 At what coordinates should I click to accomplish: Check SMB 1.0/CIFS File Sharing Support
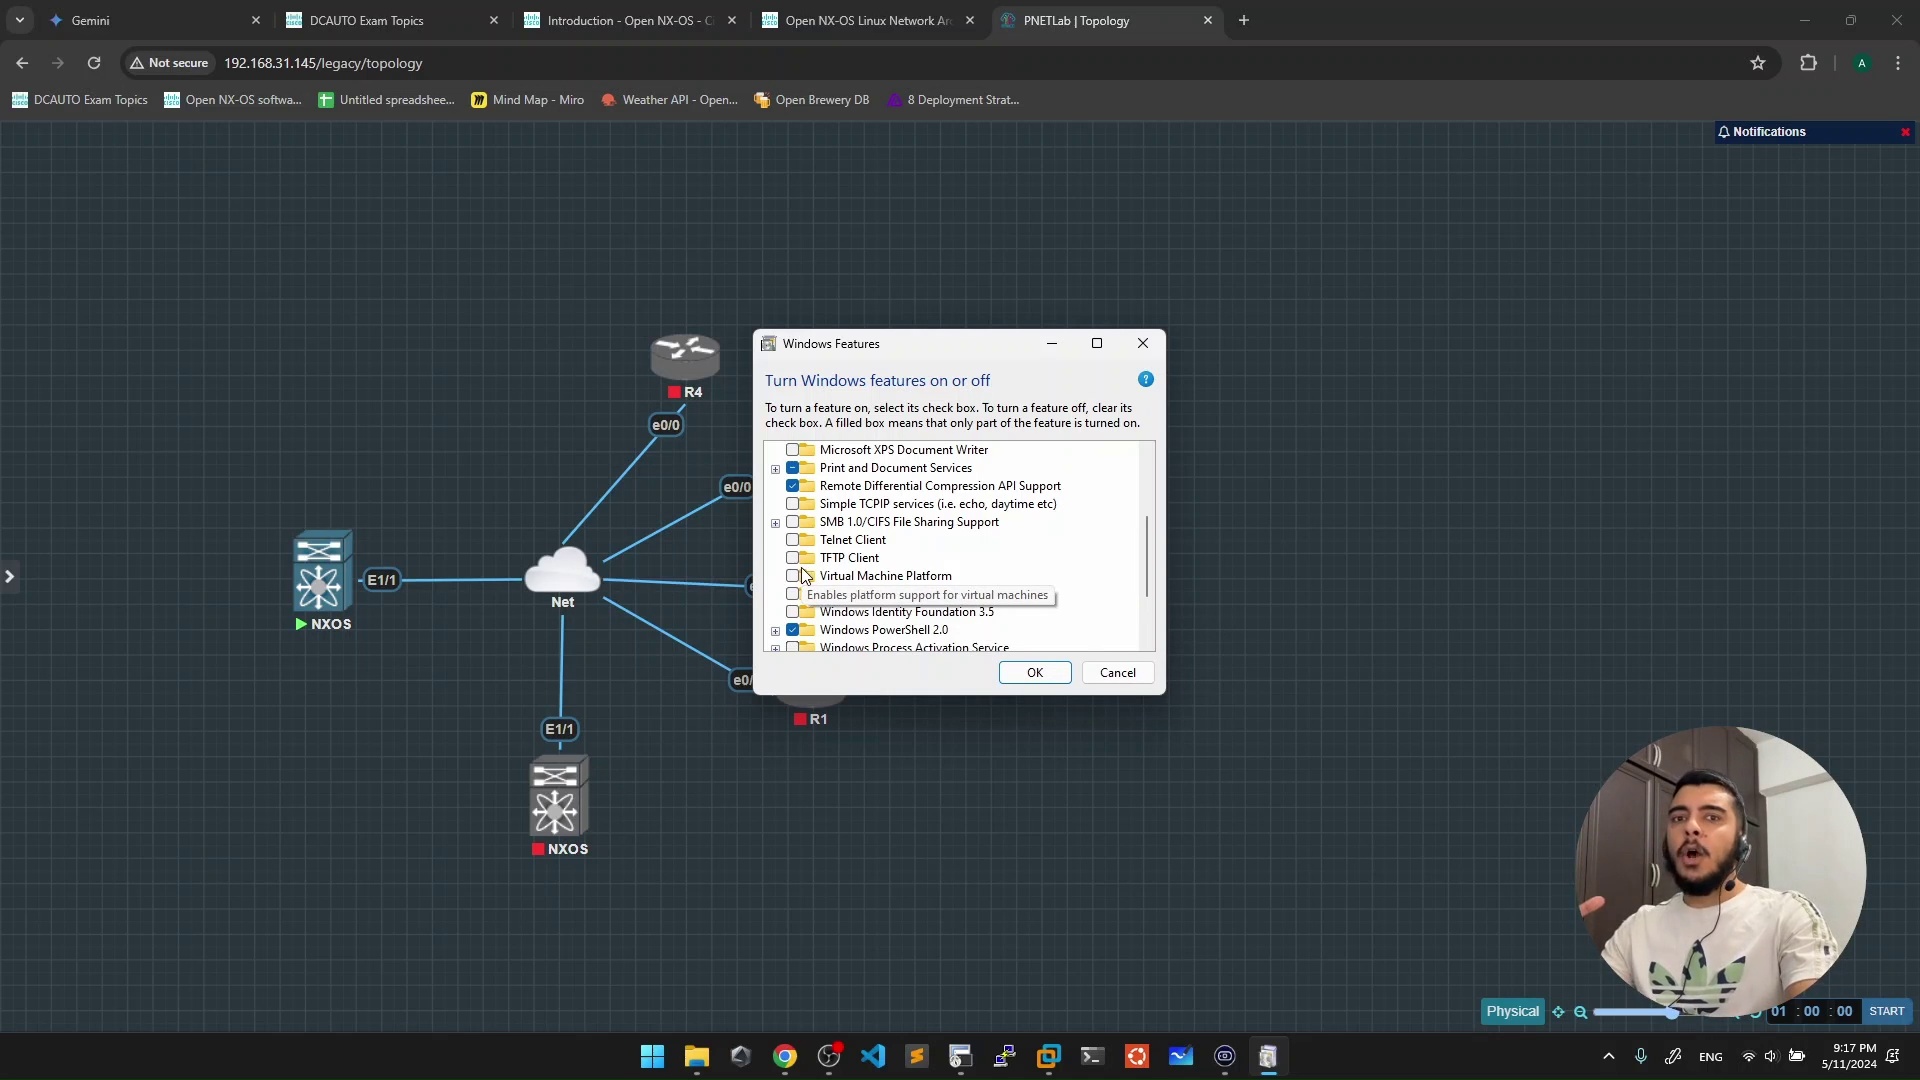(x=793, y=522)
